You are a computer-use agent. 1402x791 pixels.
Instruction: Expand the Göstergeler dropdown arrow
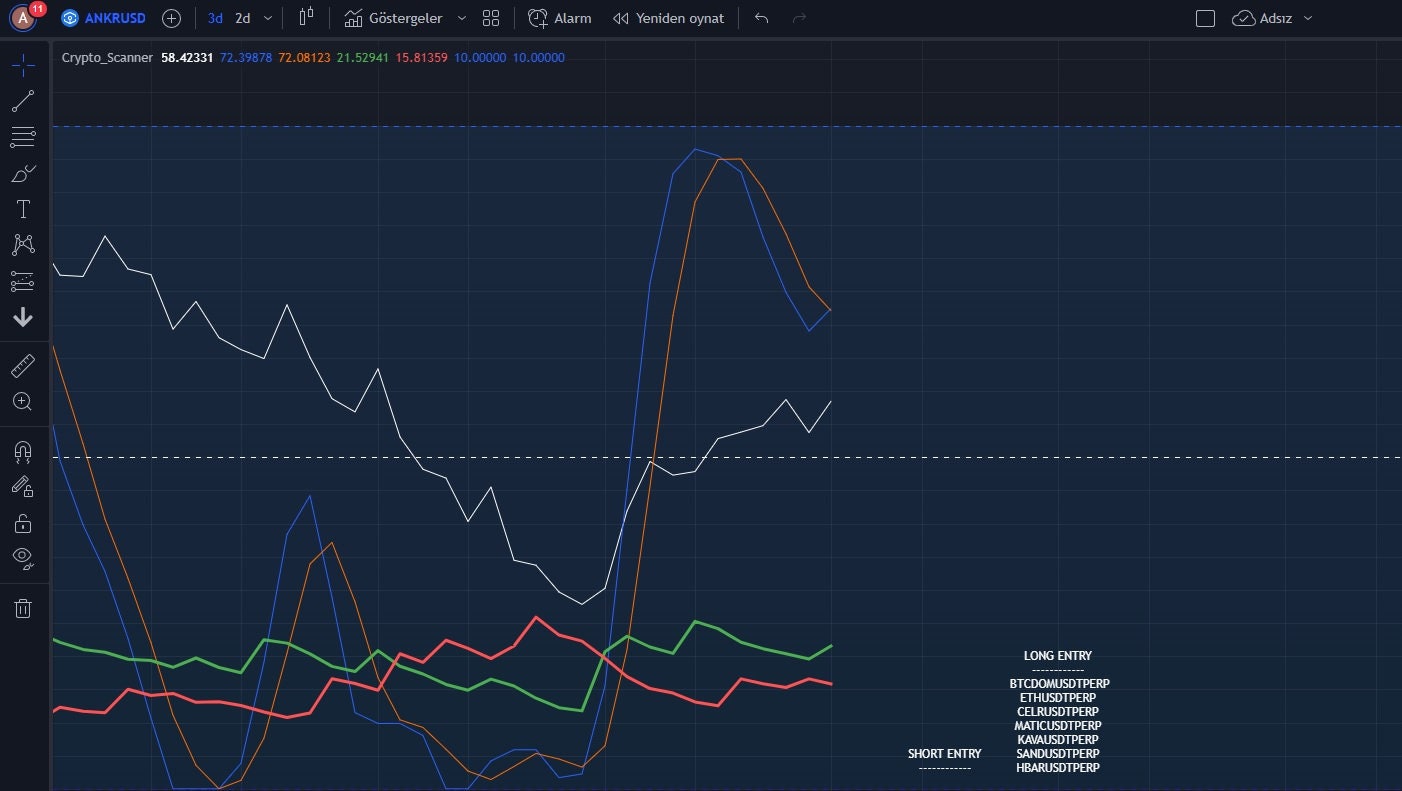(461, 17)
